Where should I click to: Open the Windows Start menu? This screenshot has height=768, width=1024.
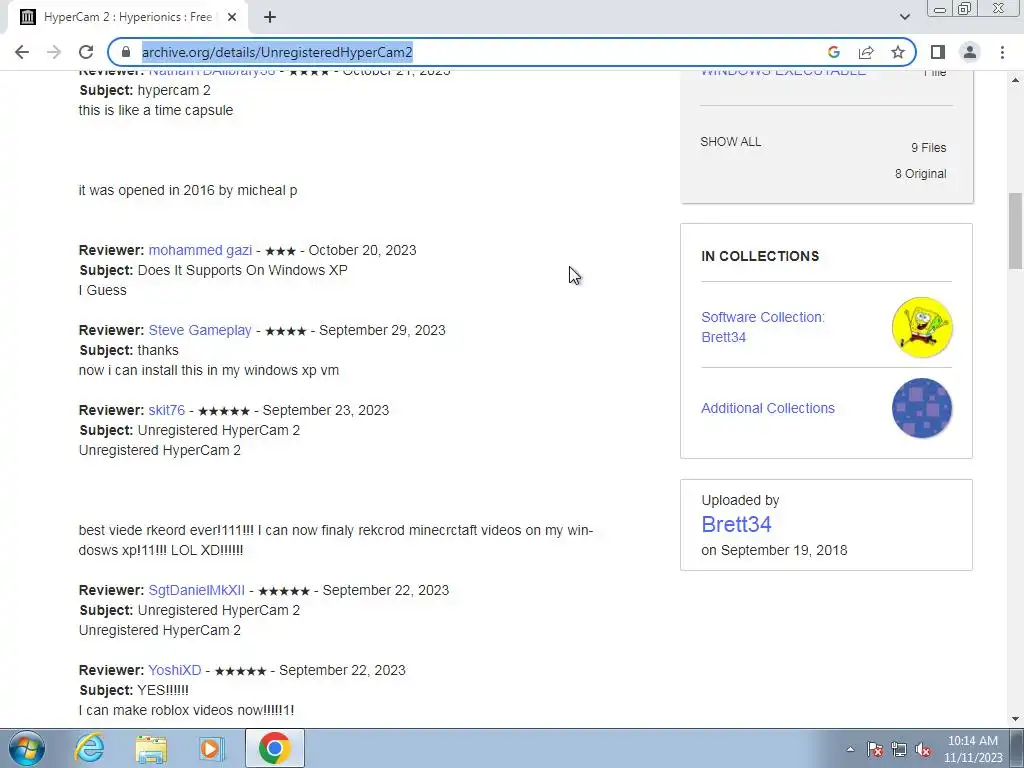coord(26,748)
